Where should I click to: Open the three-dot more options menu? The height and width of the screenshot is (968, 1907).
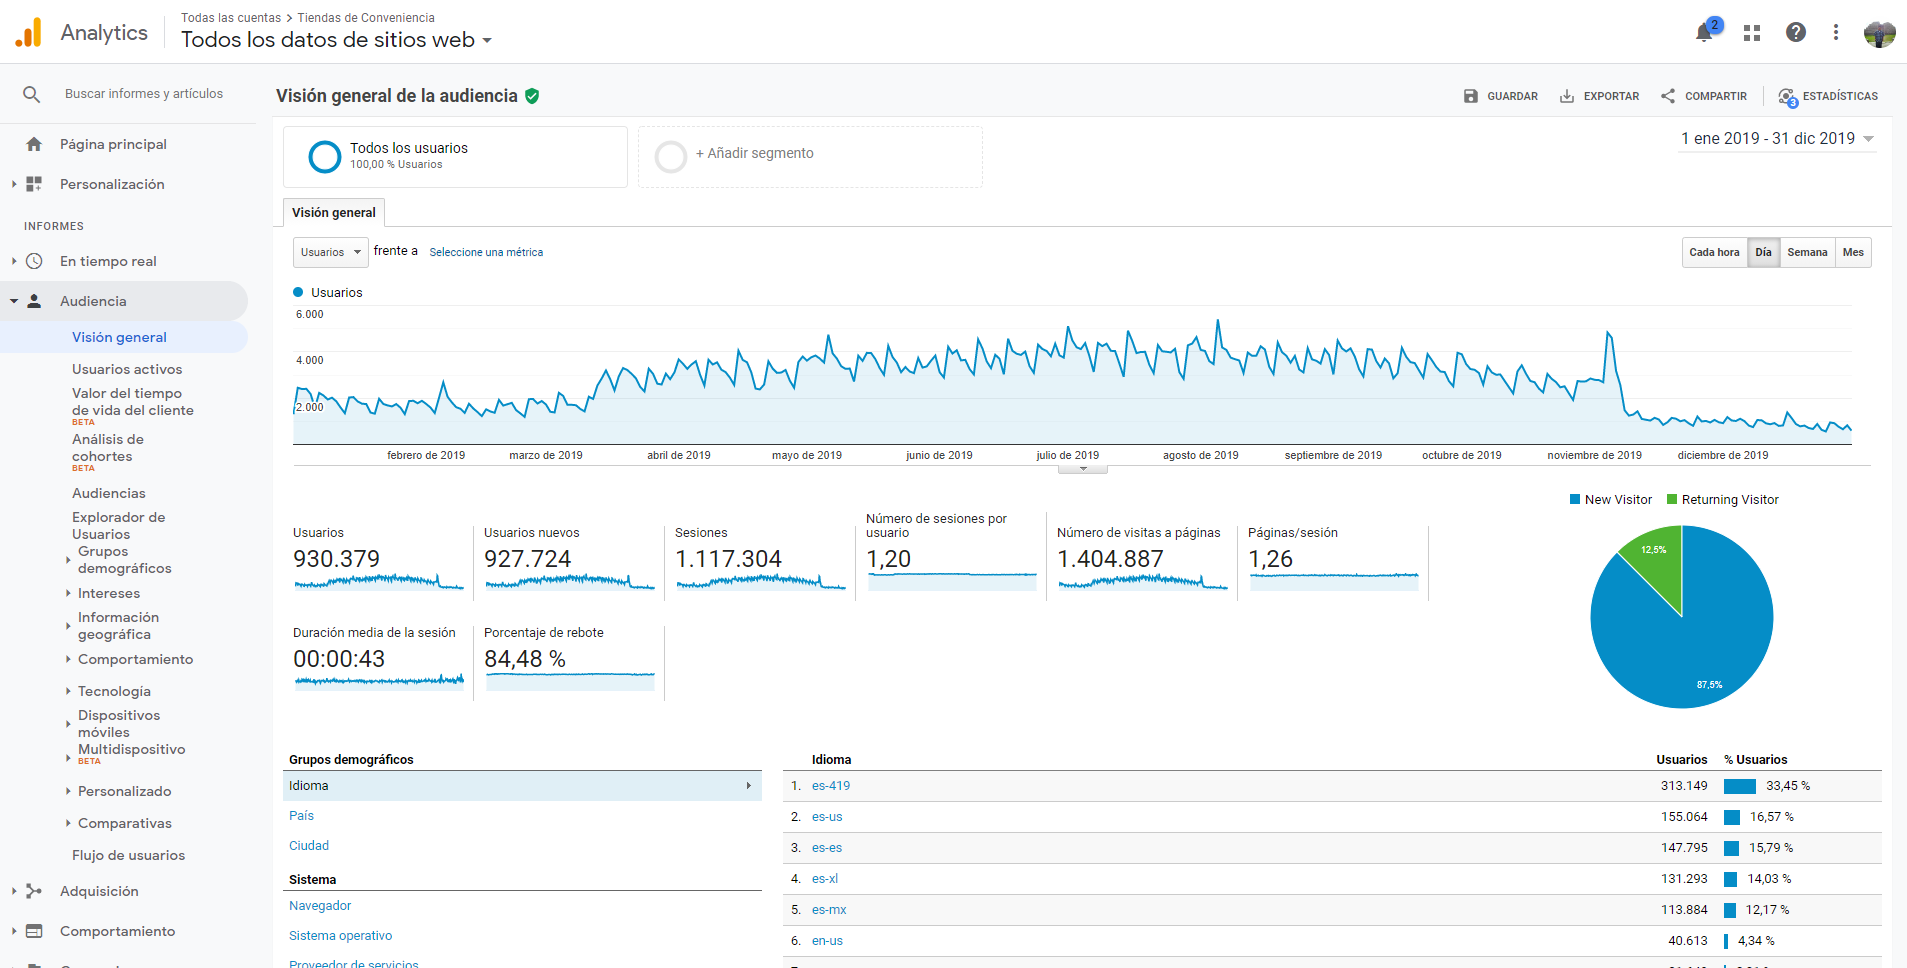[1836, 32]
